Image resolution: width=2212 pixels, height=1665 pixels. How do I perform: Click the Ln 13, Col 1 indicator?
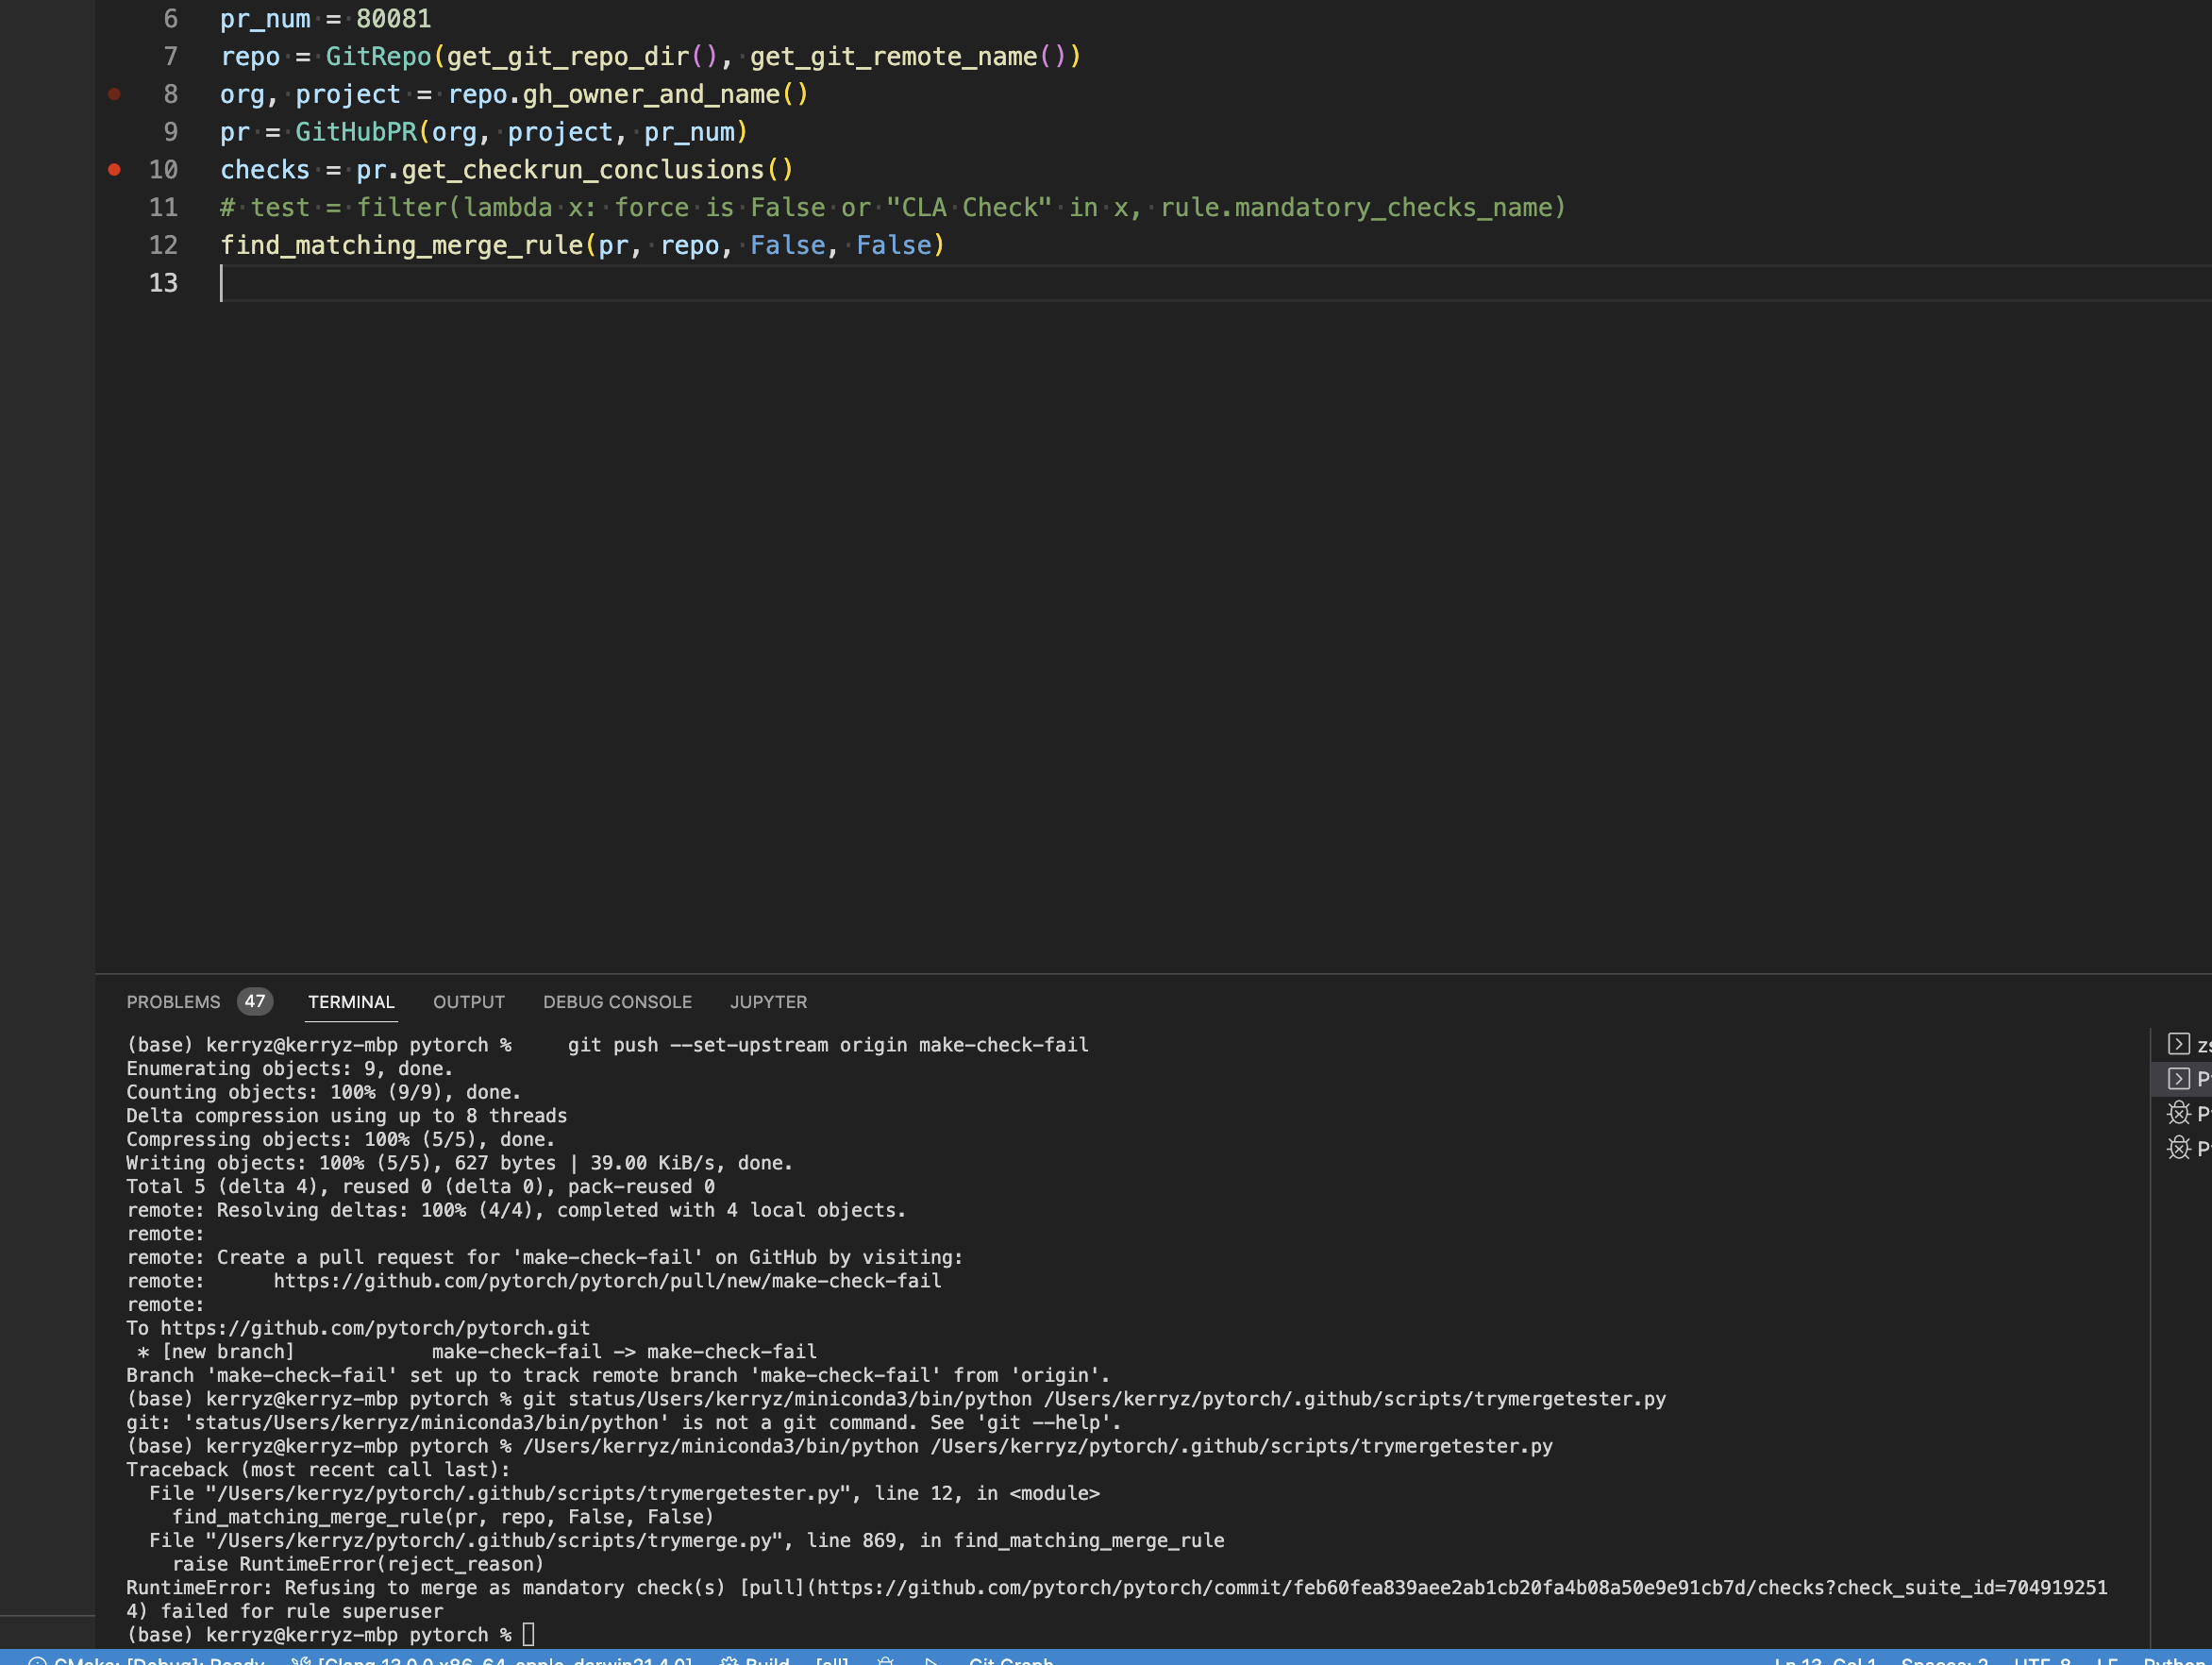[1824, 1661]
